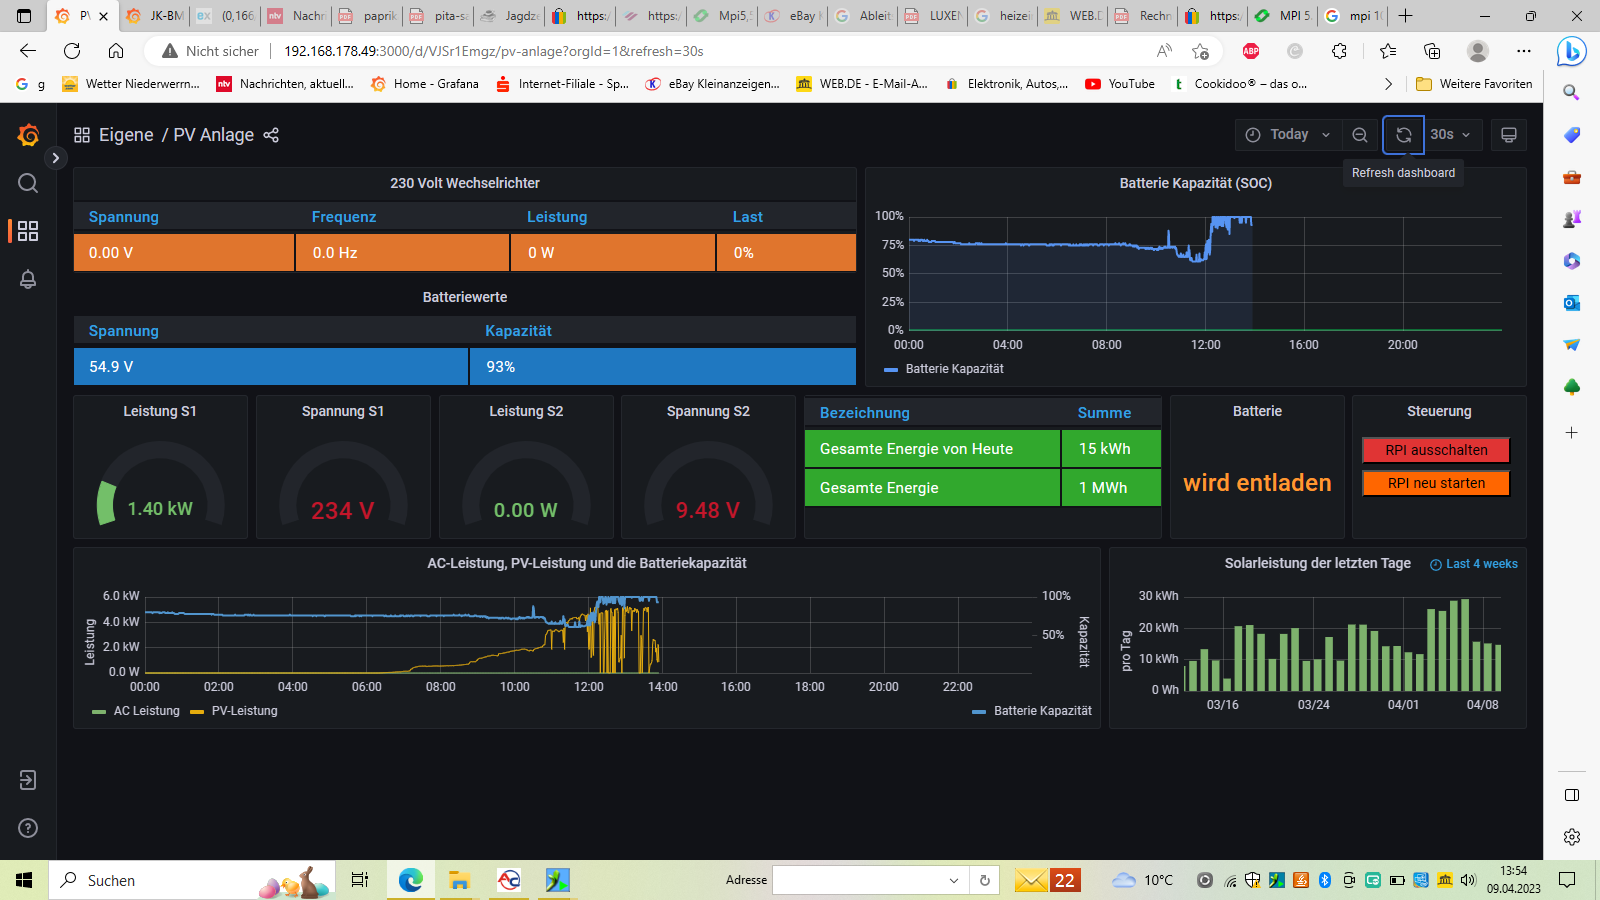The image size is (1600, 900).
Task: Click the refresh dashboard icon
Action: pyautogui.click(x=1403, y=135)
